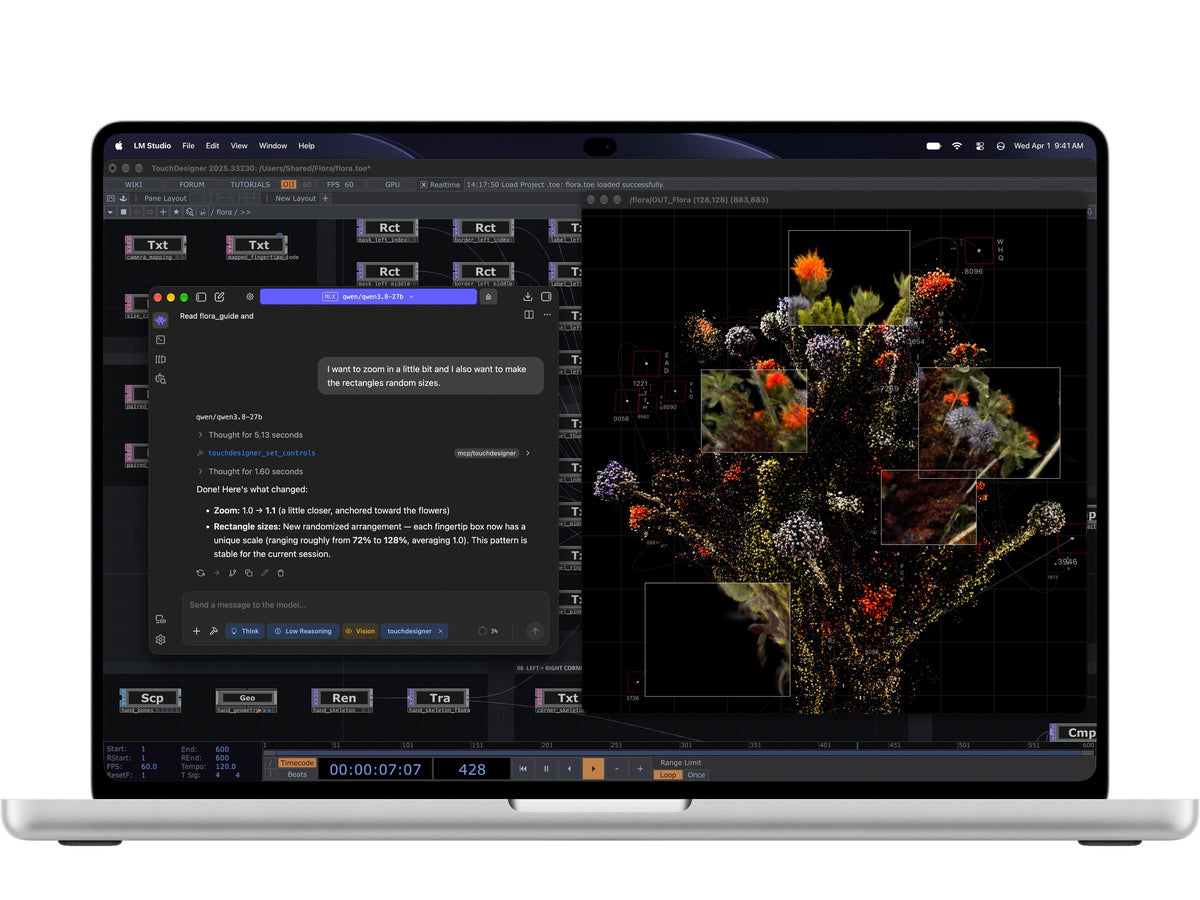
Task: Open the Window menu
Action: (x=273, y=146)
